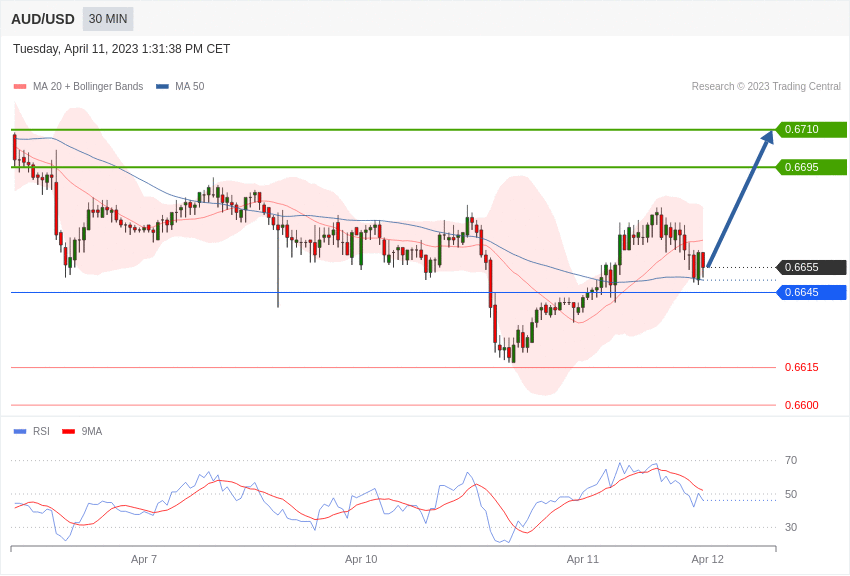Select the 0.6655 current price tag
Screen dimensions: 850x576
pyautogui.click(x=811, y=267)
